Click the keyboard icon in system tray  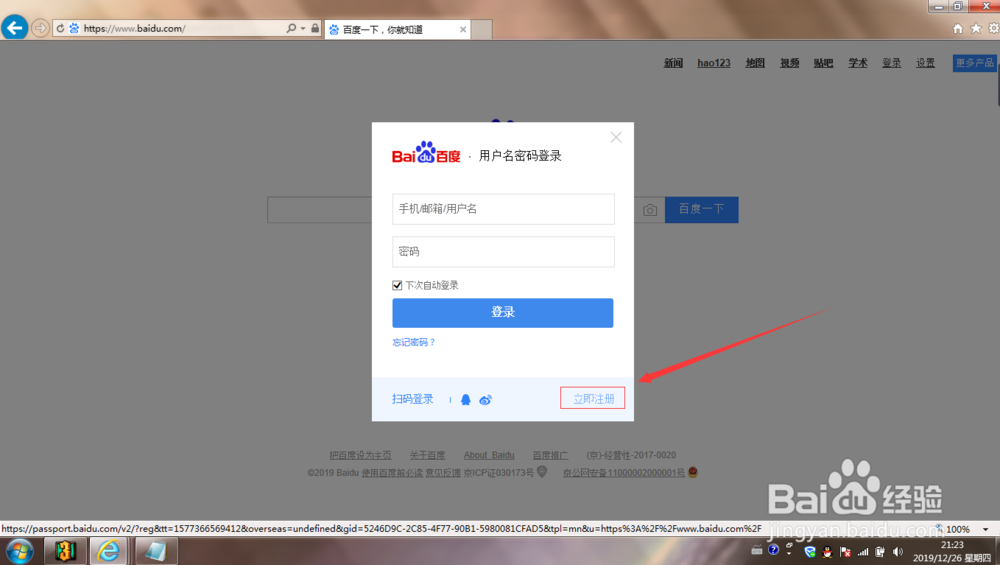[756, 550]
